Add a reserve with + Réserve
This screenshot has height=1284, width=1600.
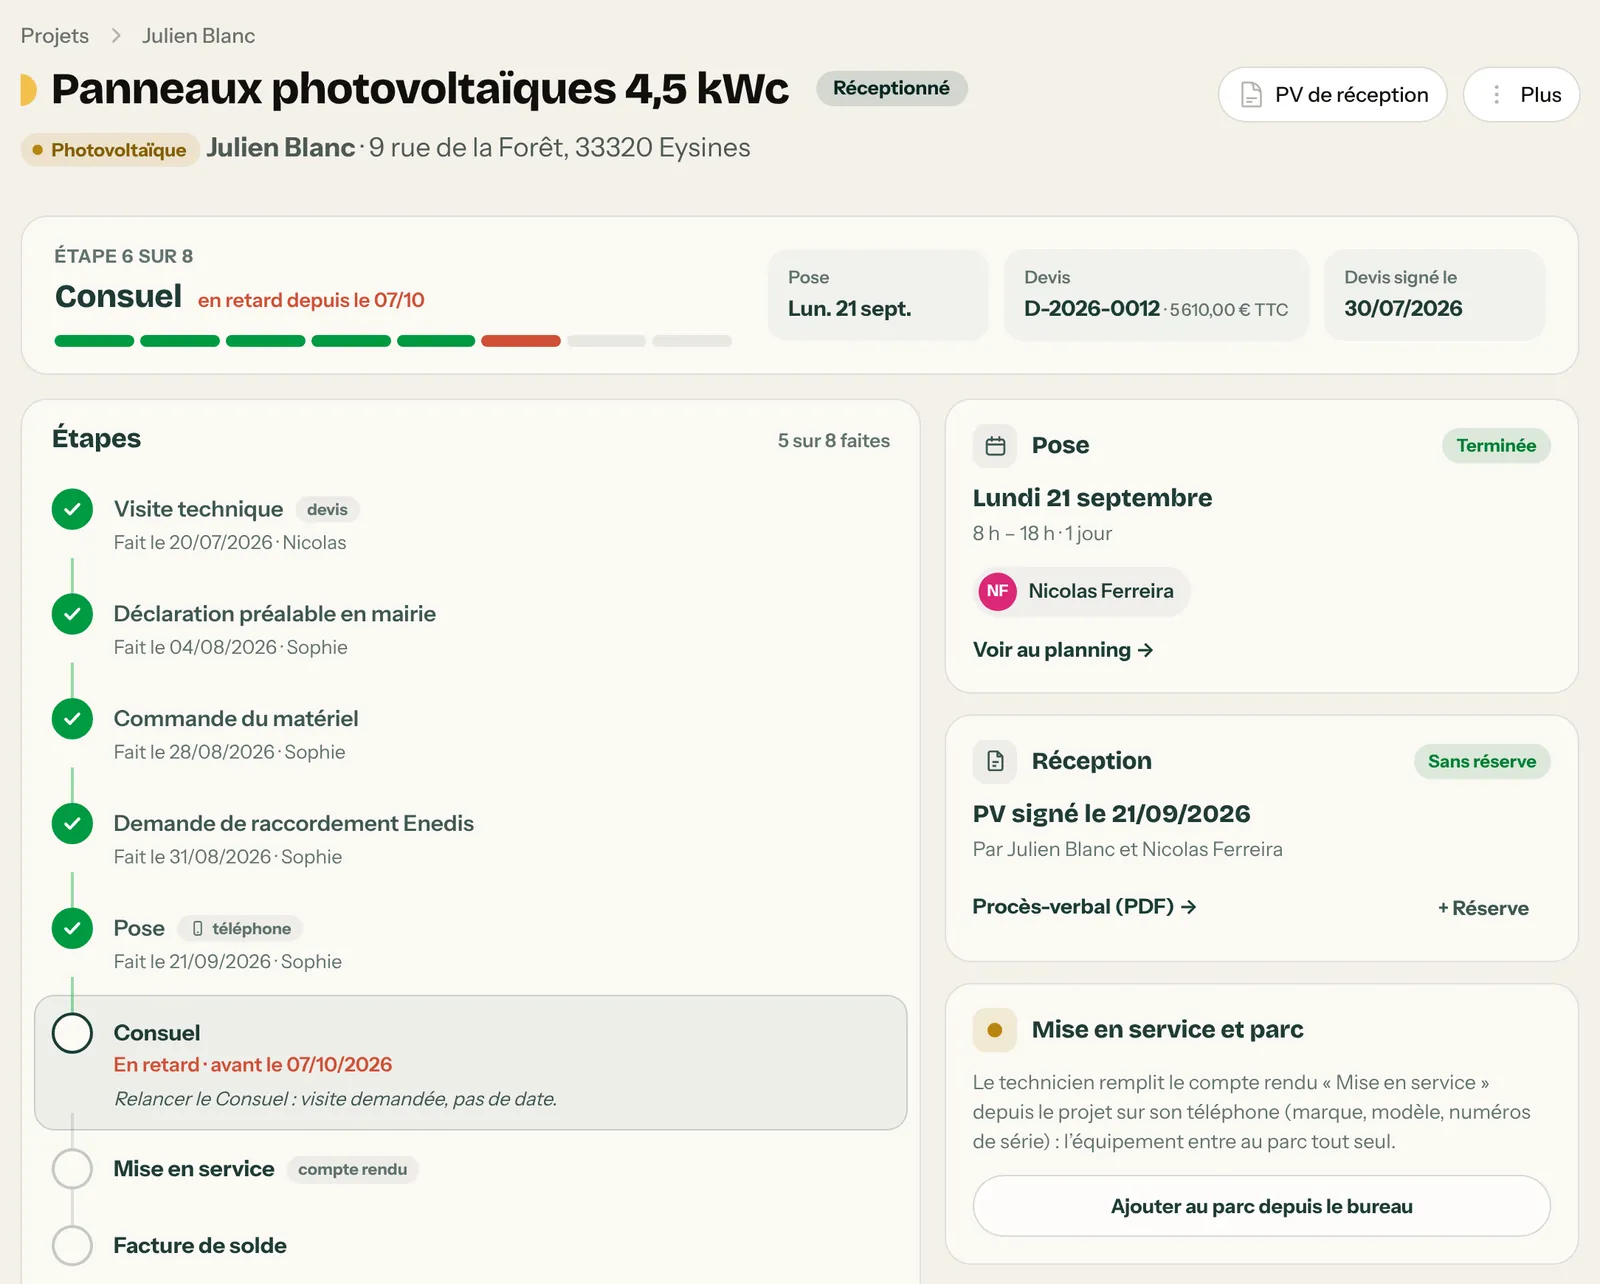pyautogui.click(x=1483, y=908)
